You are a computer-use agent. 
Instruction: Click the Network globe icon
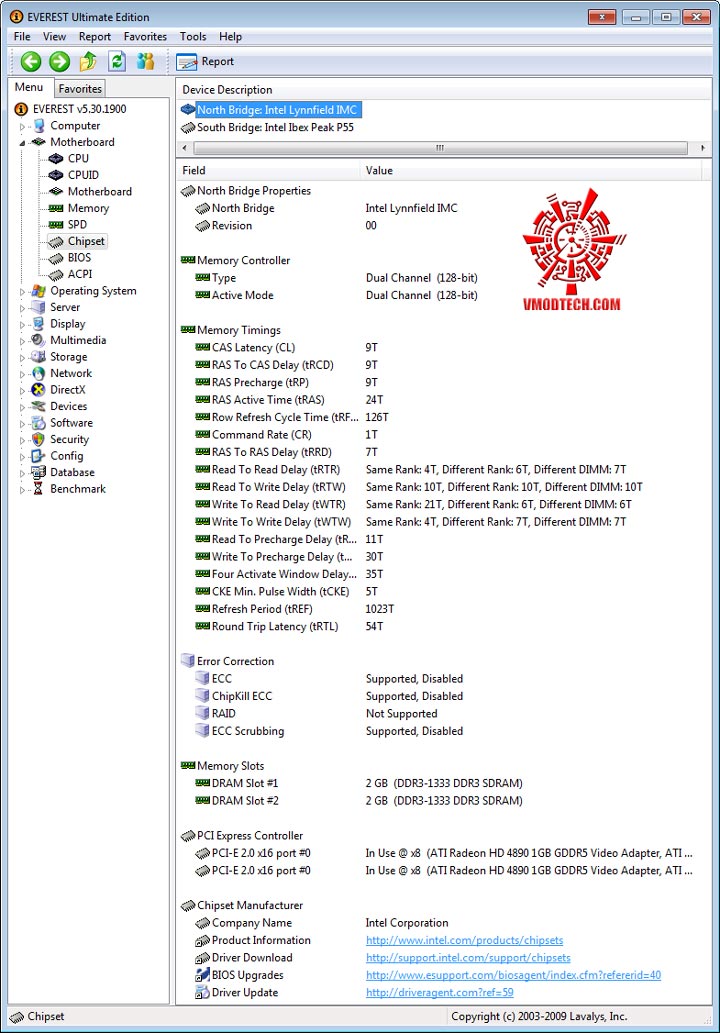38,373
